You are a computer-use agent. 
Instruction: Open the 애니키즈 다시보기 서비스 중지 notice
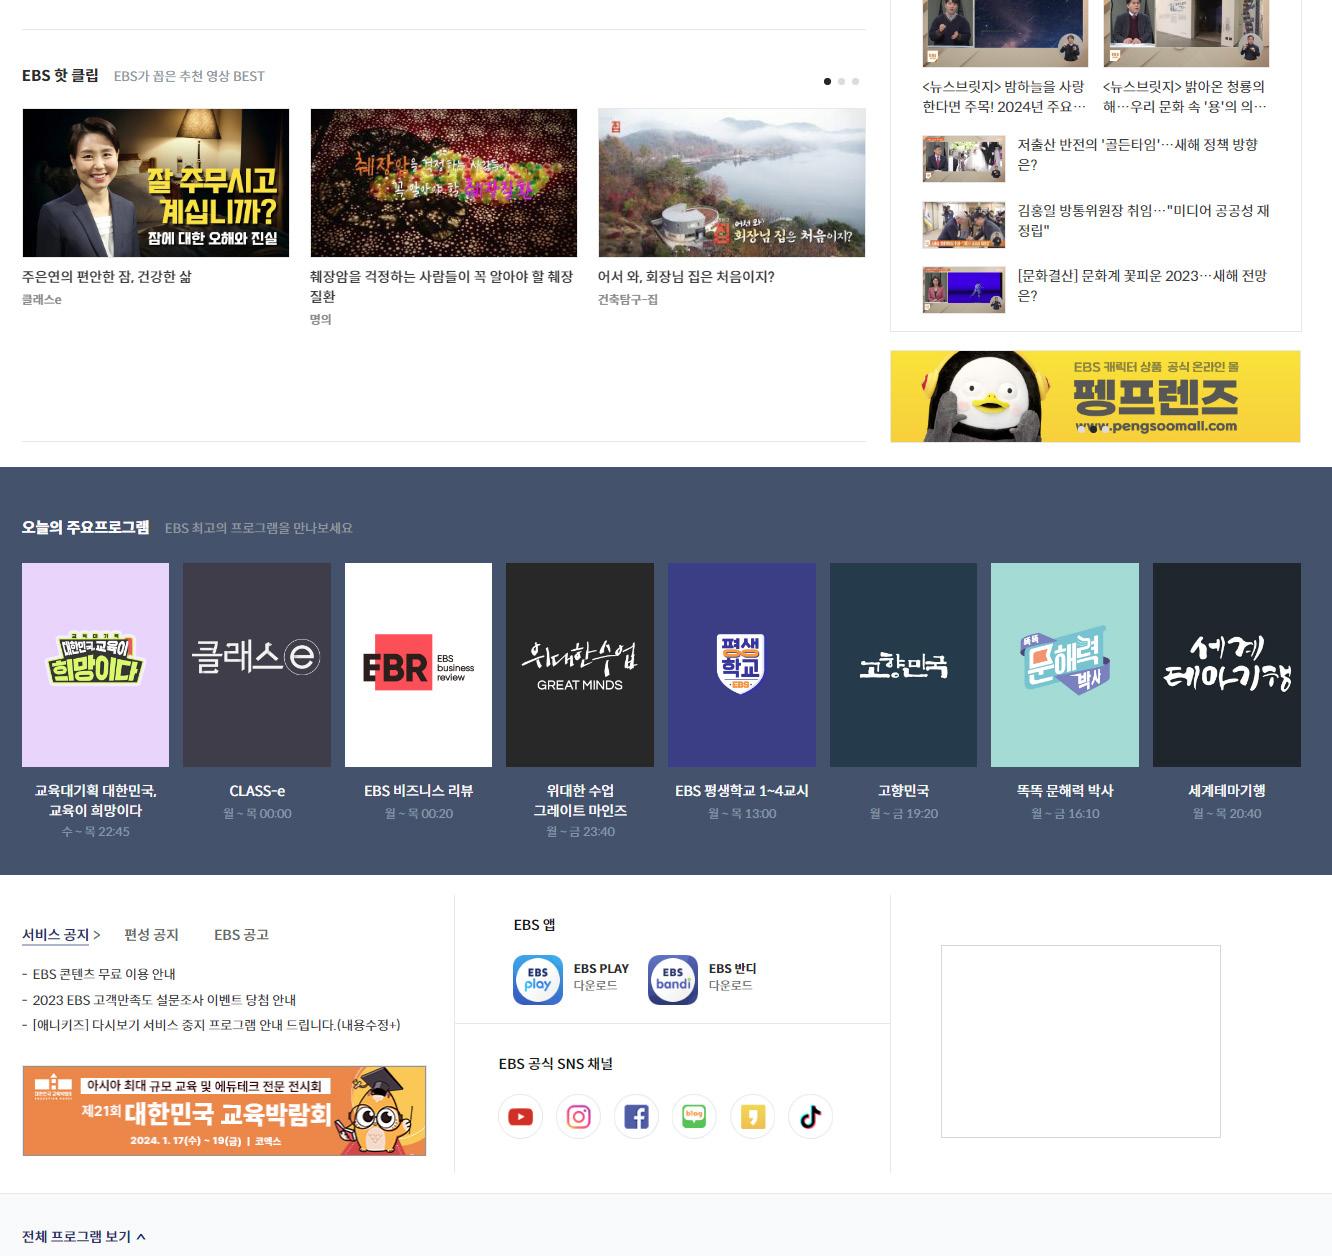pyautogui.click(x=216, y=1025)
